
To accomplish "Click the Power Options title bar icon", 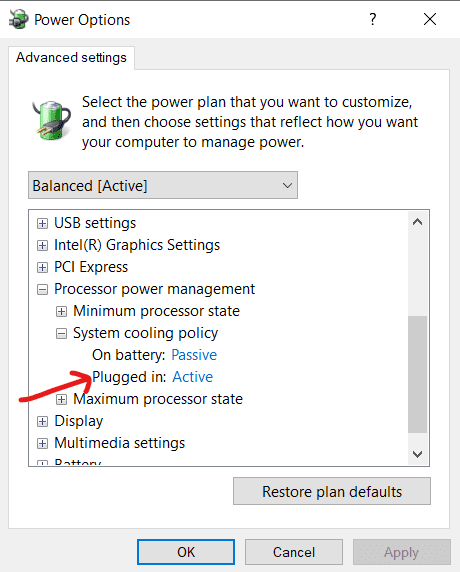I will (x=18, y=19).
